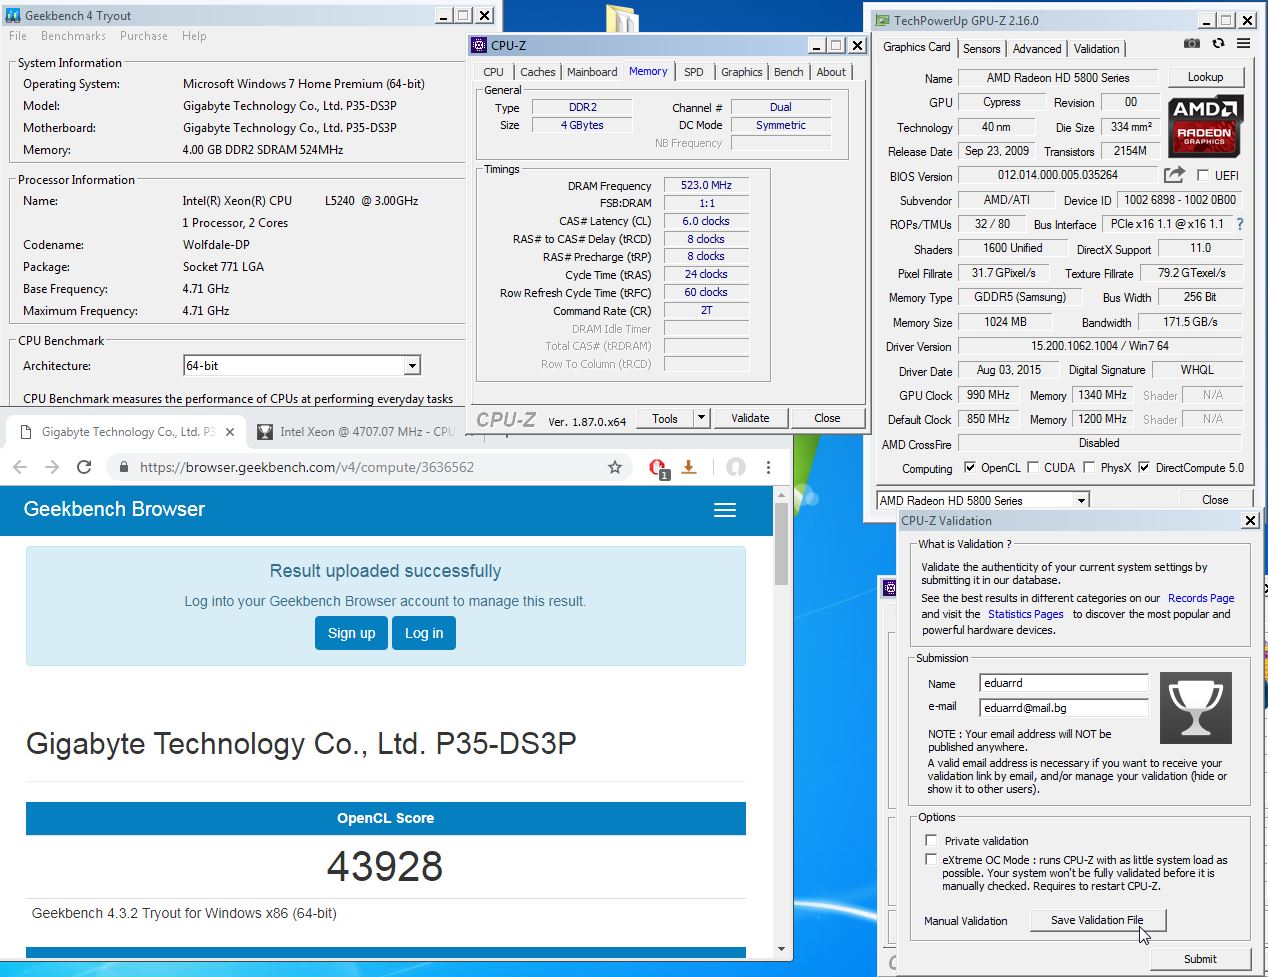
Task: Switch to the CPU-Z SPD tab
Action: coord(694,72)
